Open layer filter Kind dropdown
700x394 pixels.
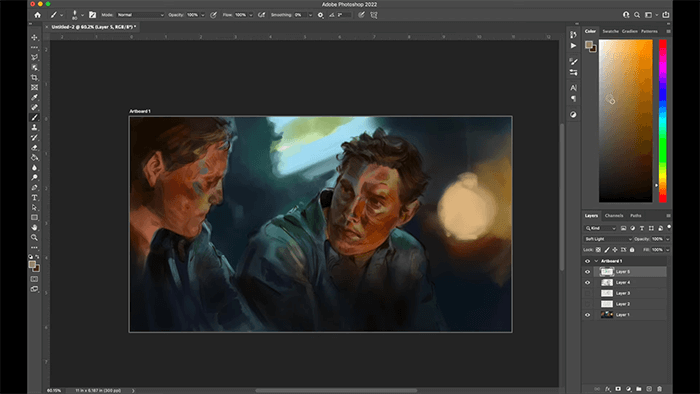coord(600,228)
